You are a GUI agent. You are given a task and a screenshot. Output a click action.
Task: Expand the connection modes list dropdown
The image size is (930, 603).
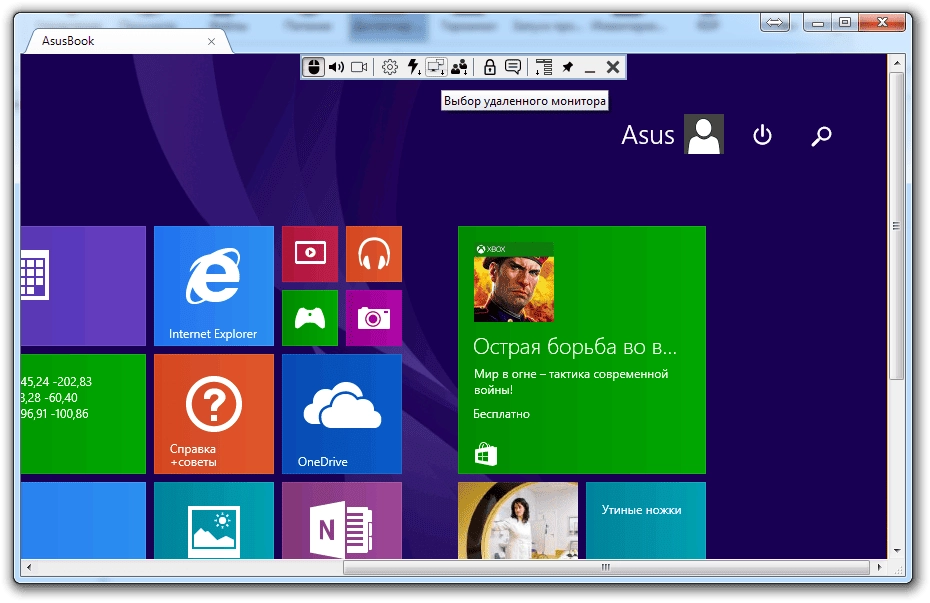point(543,67)
